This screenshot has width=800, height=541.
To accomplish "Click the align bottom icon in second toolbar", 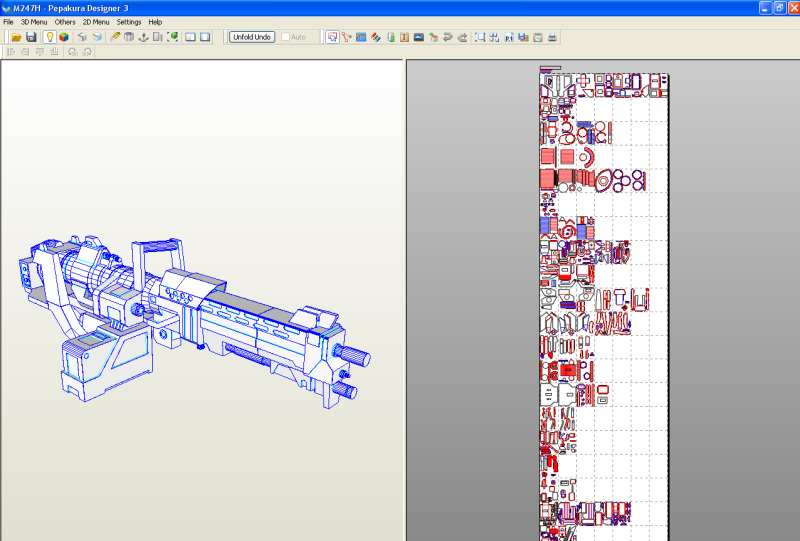I will click(x=54, y=52).
